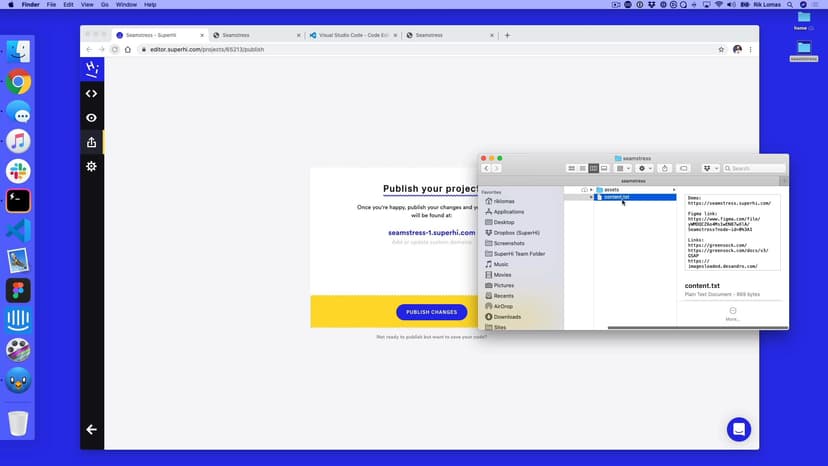Open the chat support bubble button

coord(739,429)
